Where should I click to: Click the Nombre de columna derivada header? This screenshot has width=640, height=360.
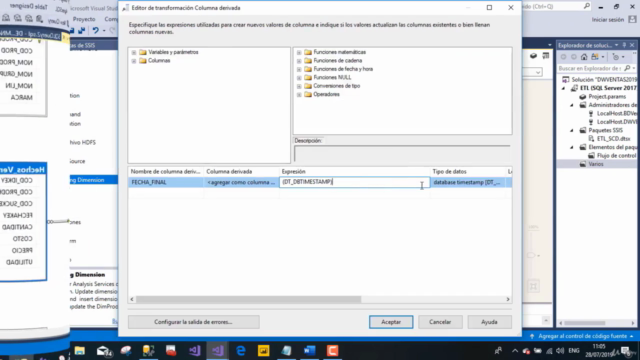[x=166, y=171]
